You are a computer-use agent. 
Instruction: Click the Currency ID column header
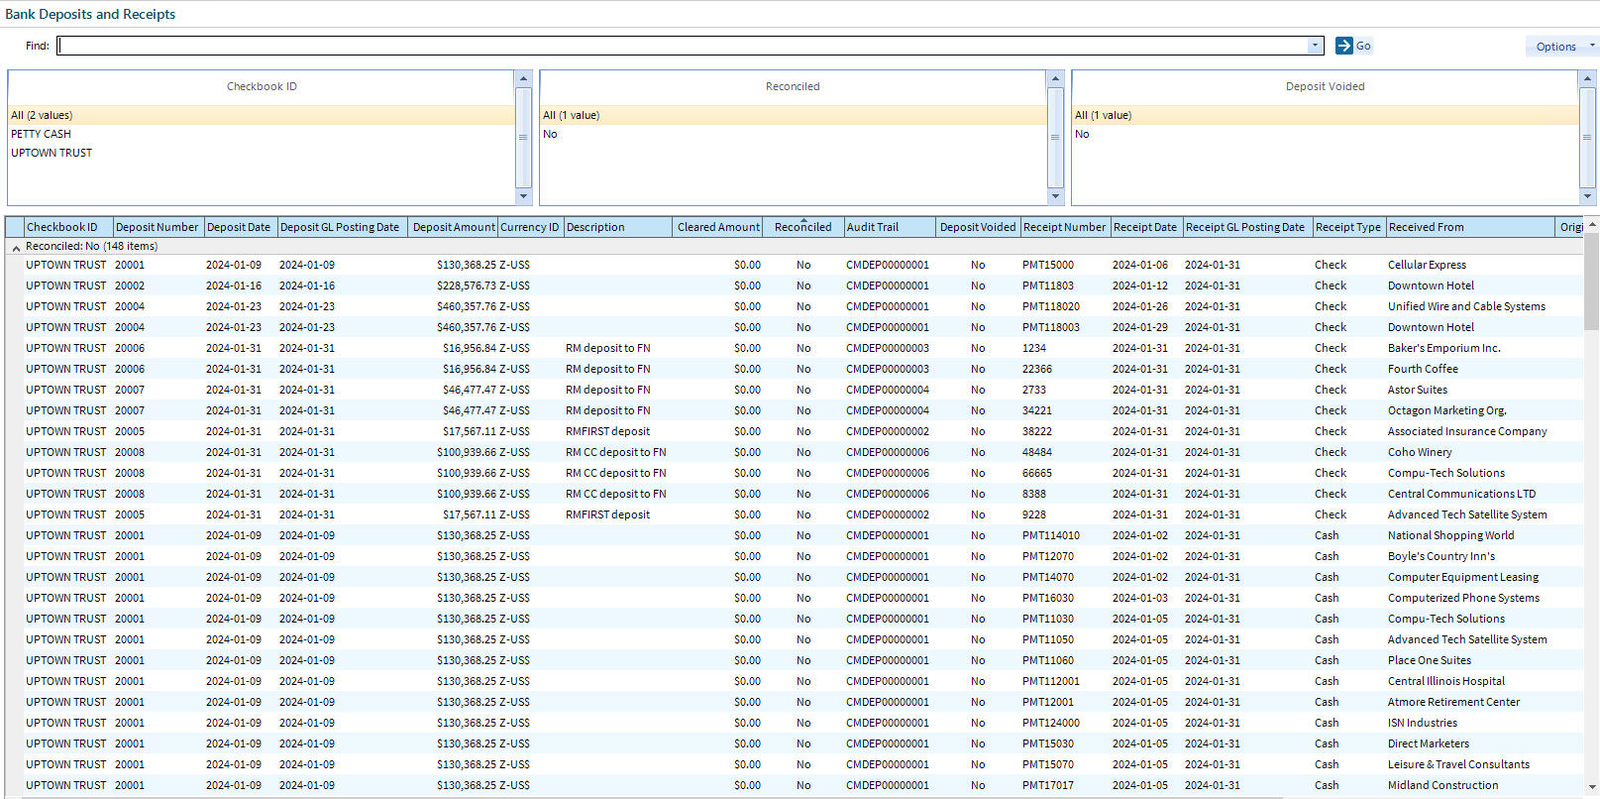tap(530, 227)
